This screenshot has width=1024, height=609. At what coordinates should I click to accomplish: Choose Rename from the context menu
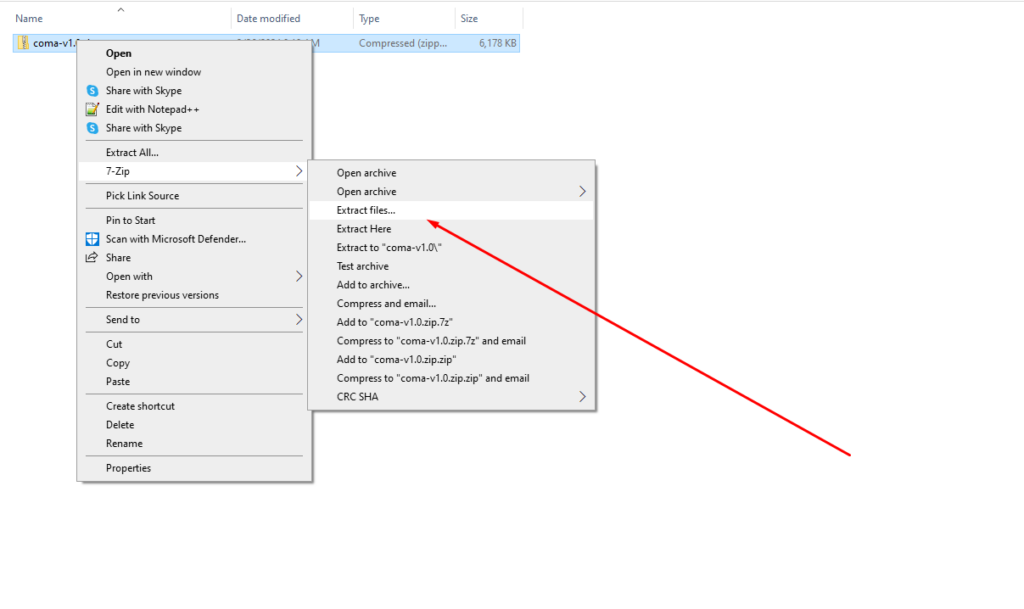124,443
